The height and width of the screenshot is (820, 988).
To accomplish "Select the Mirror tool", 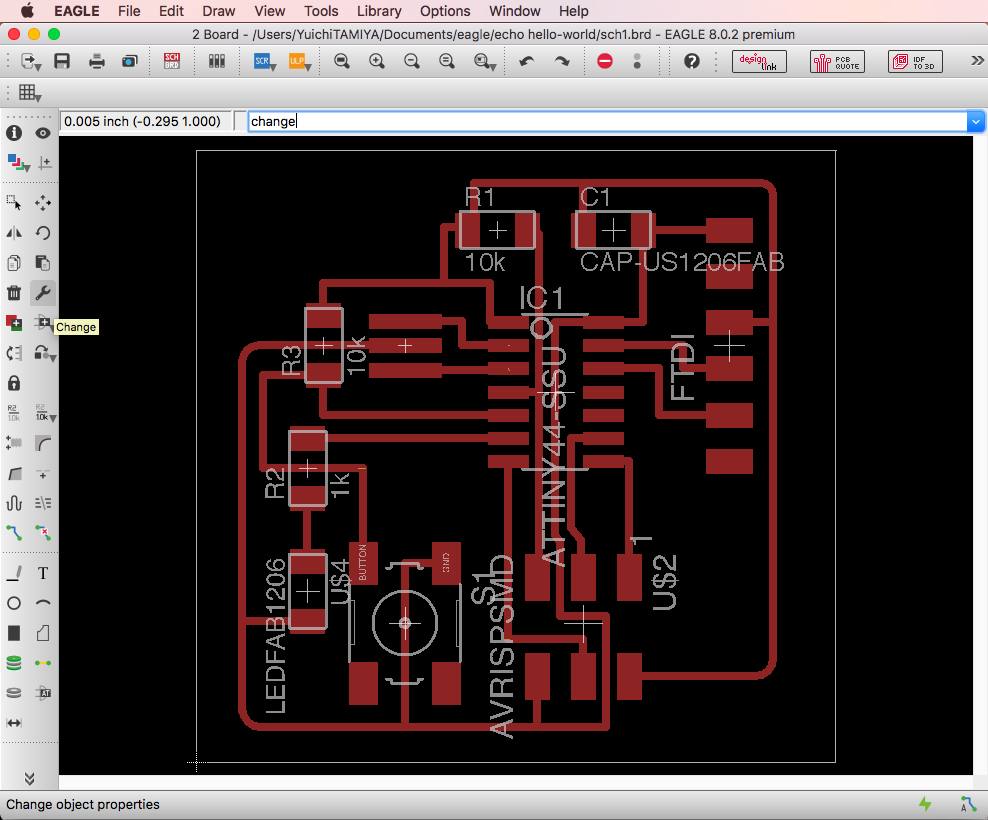I will coord(14,233).
